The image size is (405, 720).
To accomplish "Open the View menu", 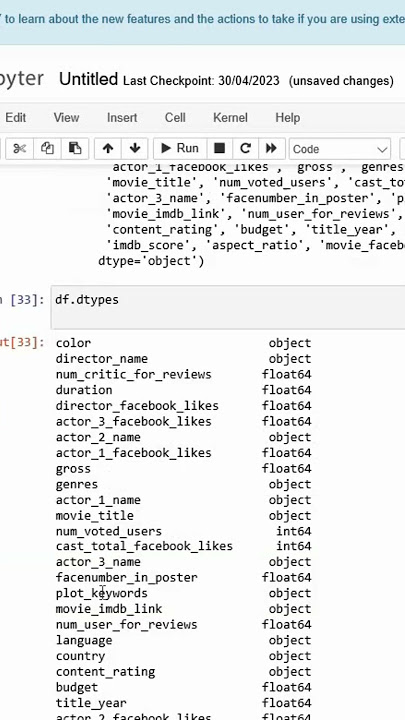I will [x=66, y=118].
